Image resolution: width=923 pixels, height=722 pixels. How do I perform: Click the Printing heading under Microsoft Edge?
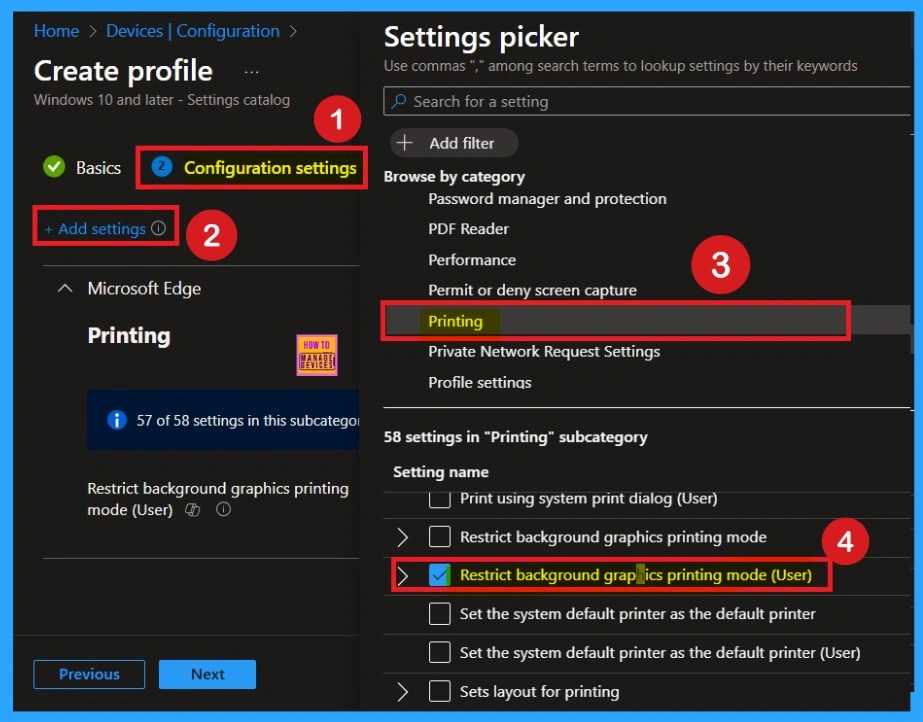tap(129, 336)
